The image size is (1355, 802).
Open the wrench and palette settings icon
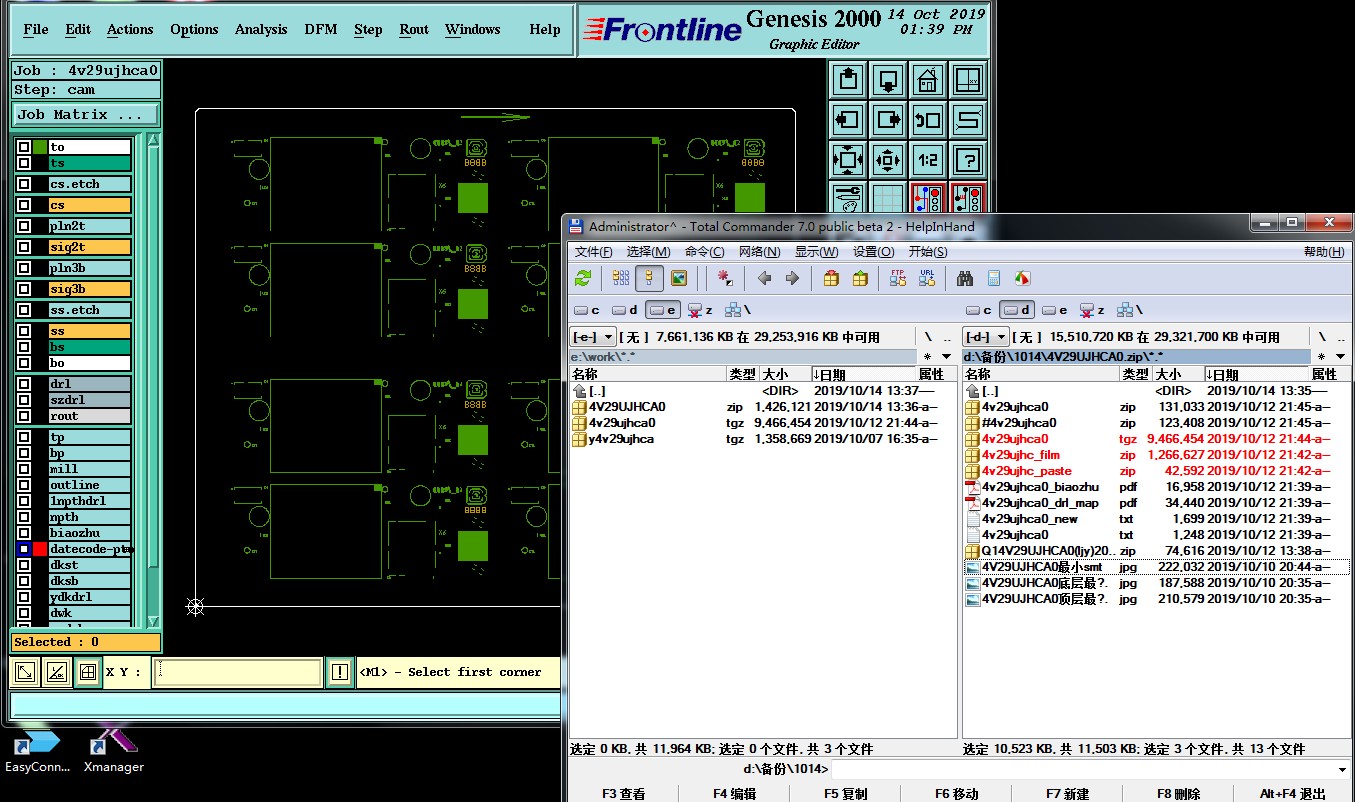coord(847,197)
